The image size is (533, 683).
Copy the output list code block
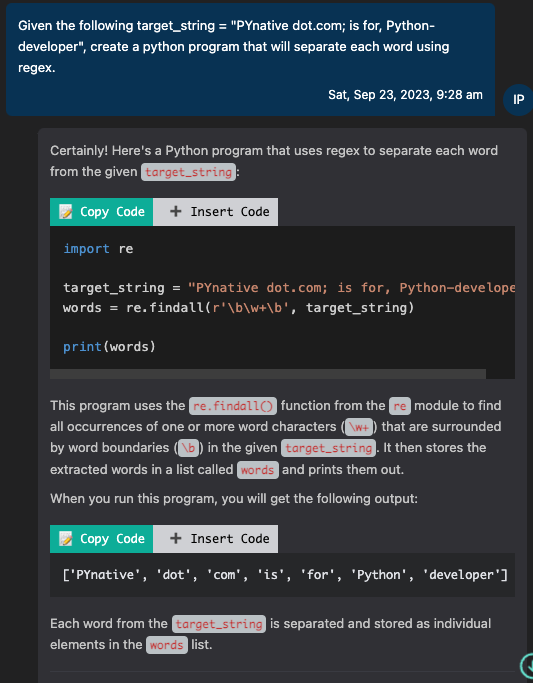(101, 539)
